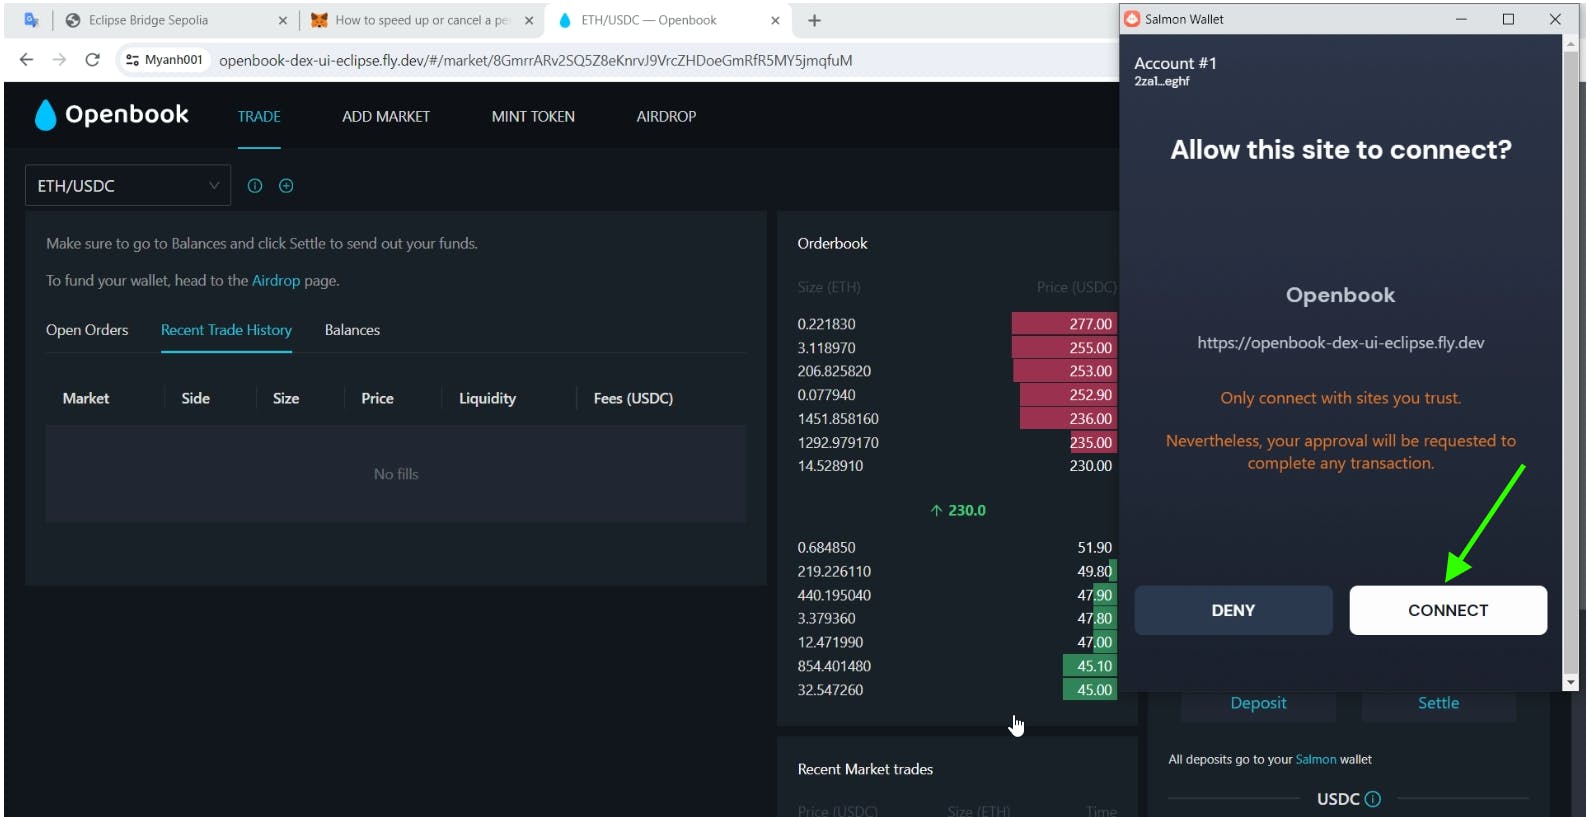Viewport: 1596px width, 817px height.
Task: Close the ETH/USDC — Openbook tab
Action: click(x=775, y=20)
